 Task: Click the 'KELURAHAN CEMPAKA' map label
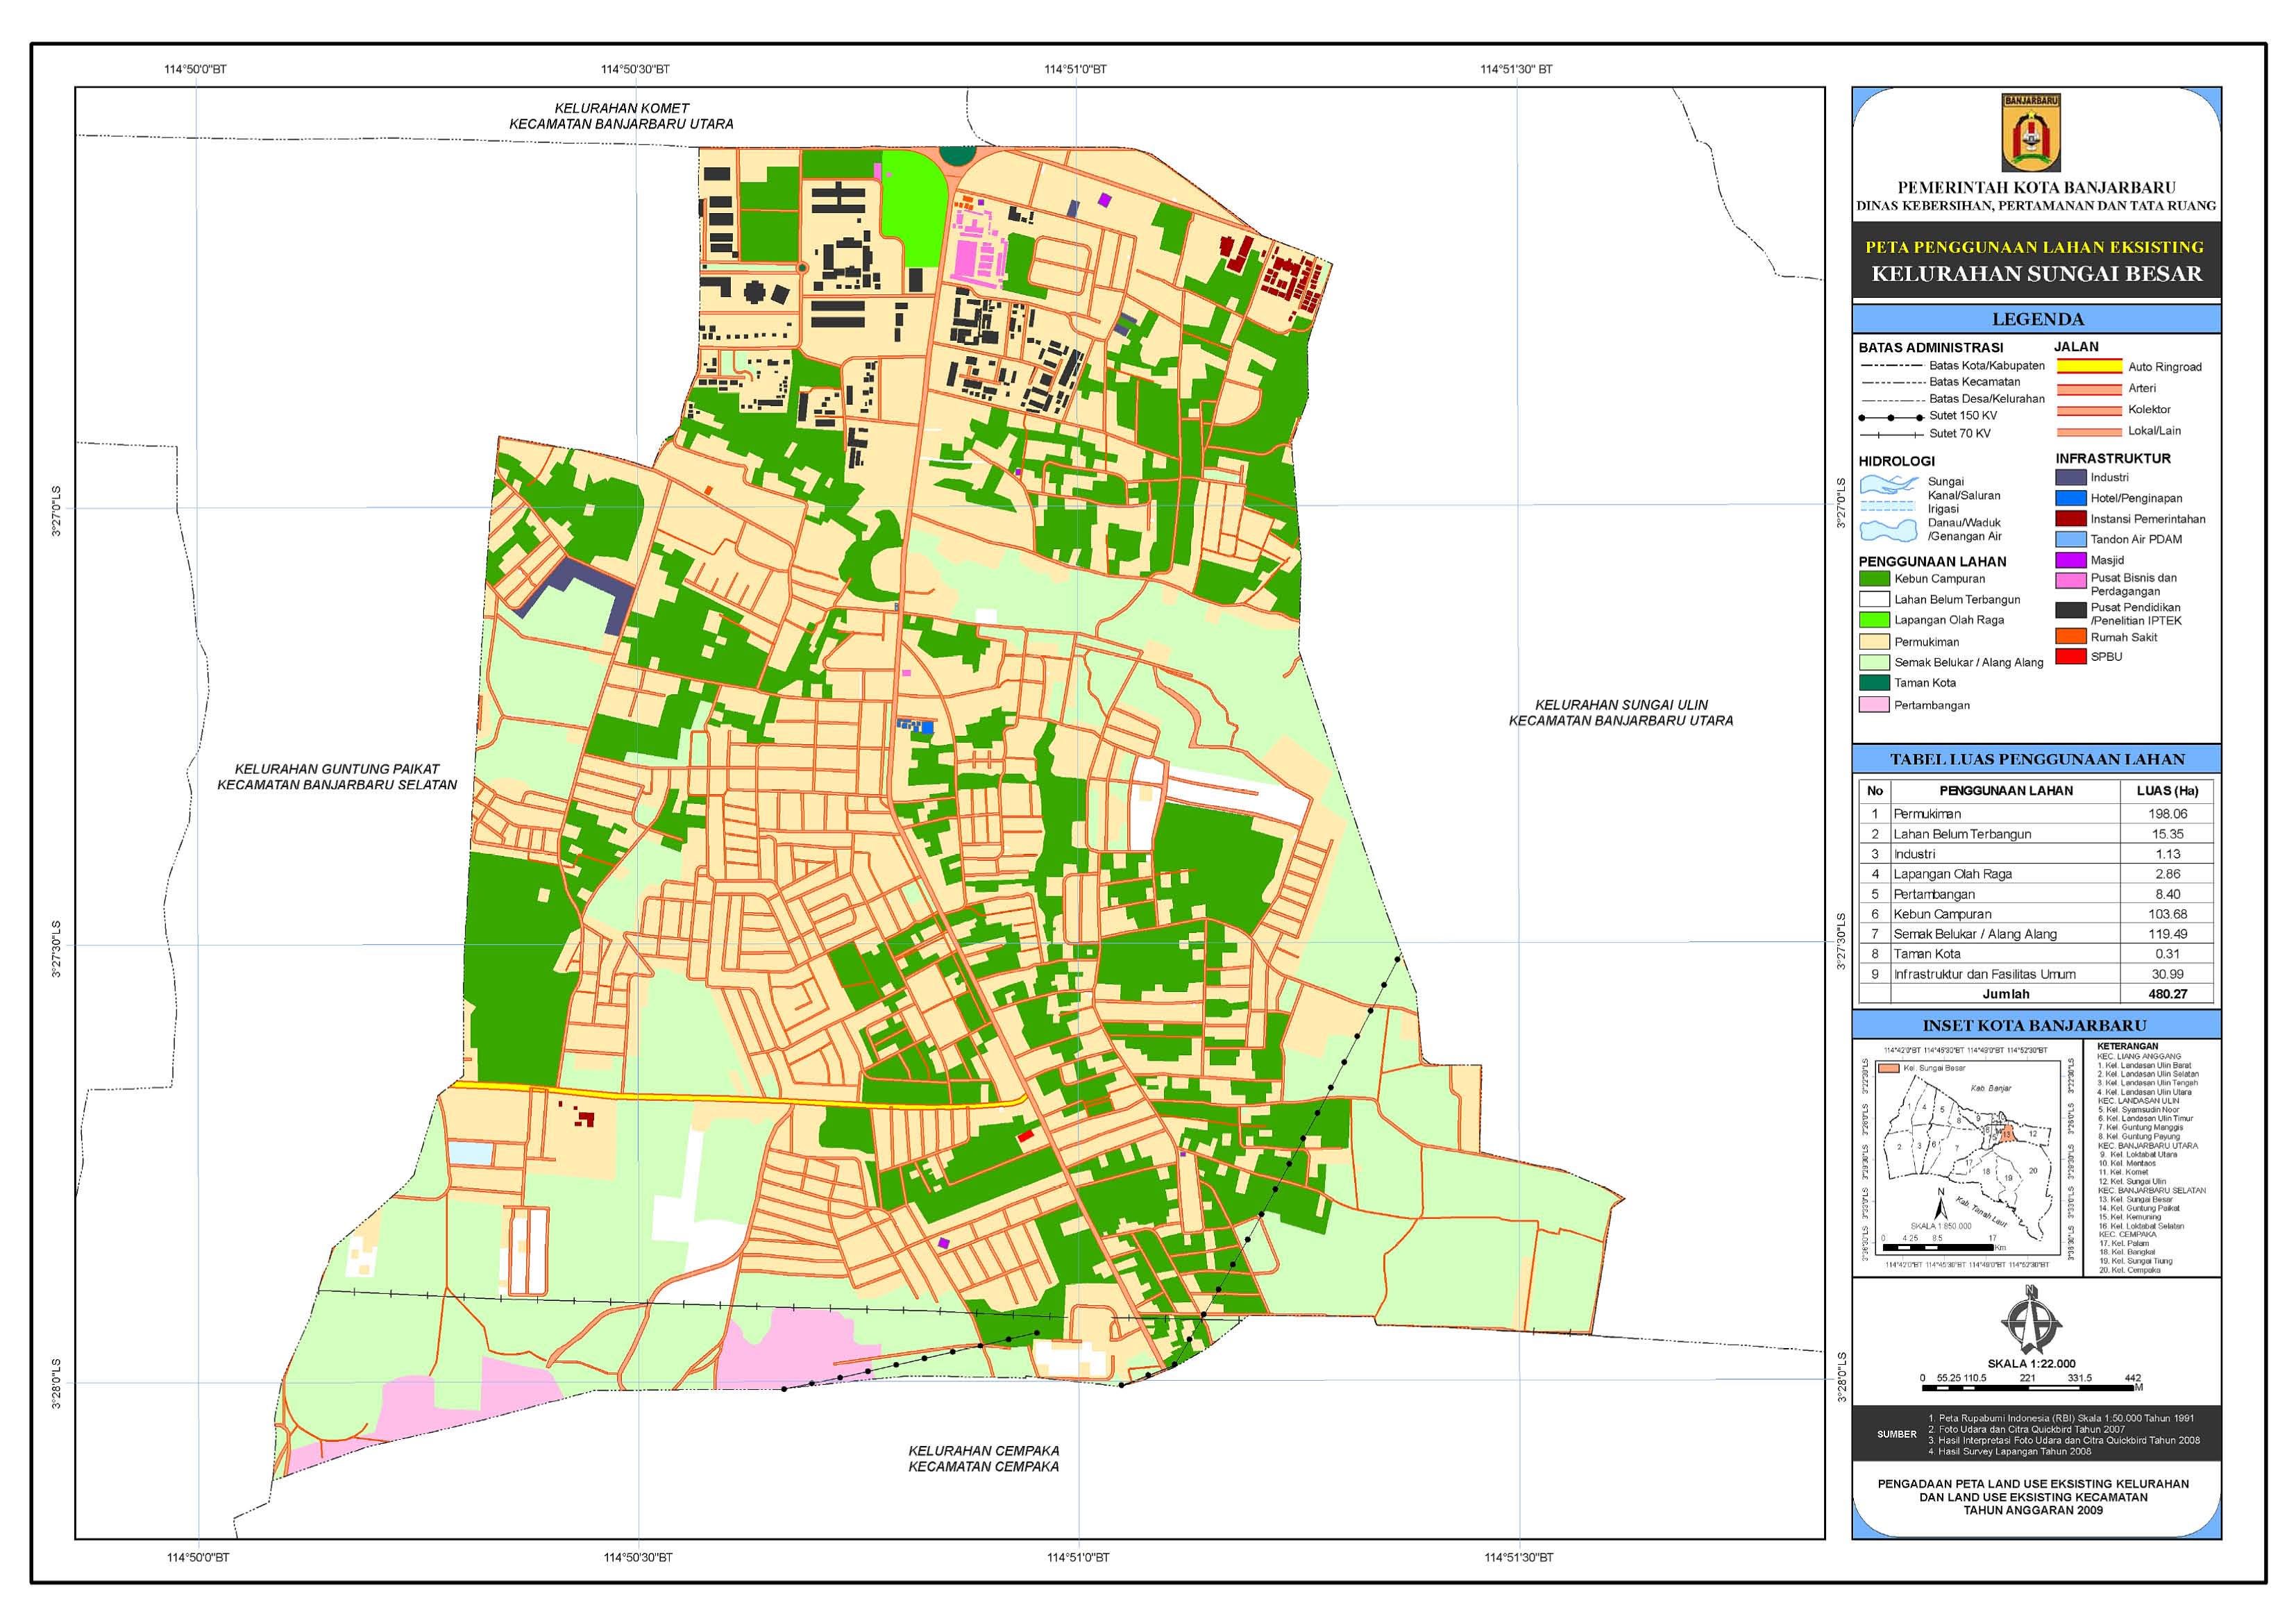click(983, 1450)
